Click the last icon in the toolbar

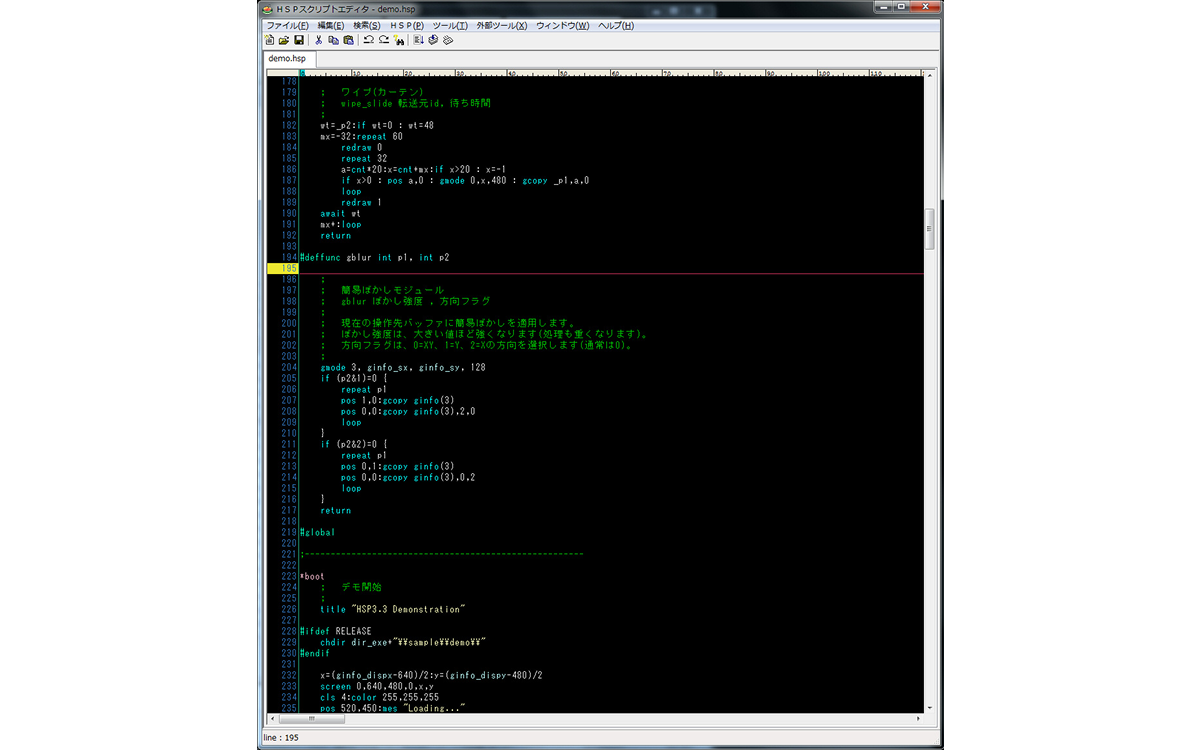pyautogui.click(x=449, y=40)
